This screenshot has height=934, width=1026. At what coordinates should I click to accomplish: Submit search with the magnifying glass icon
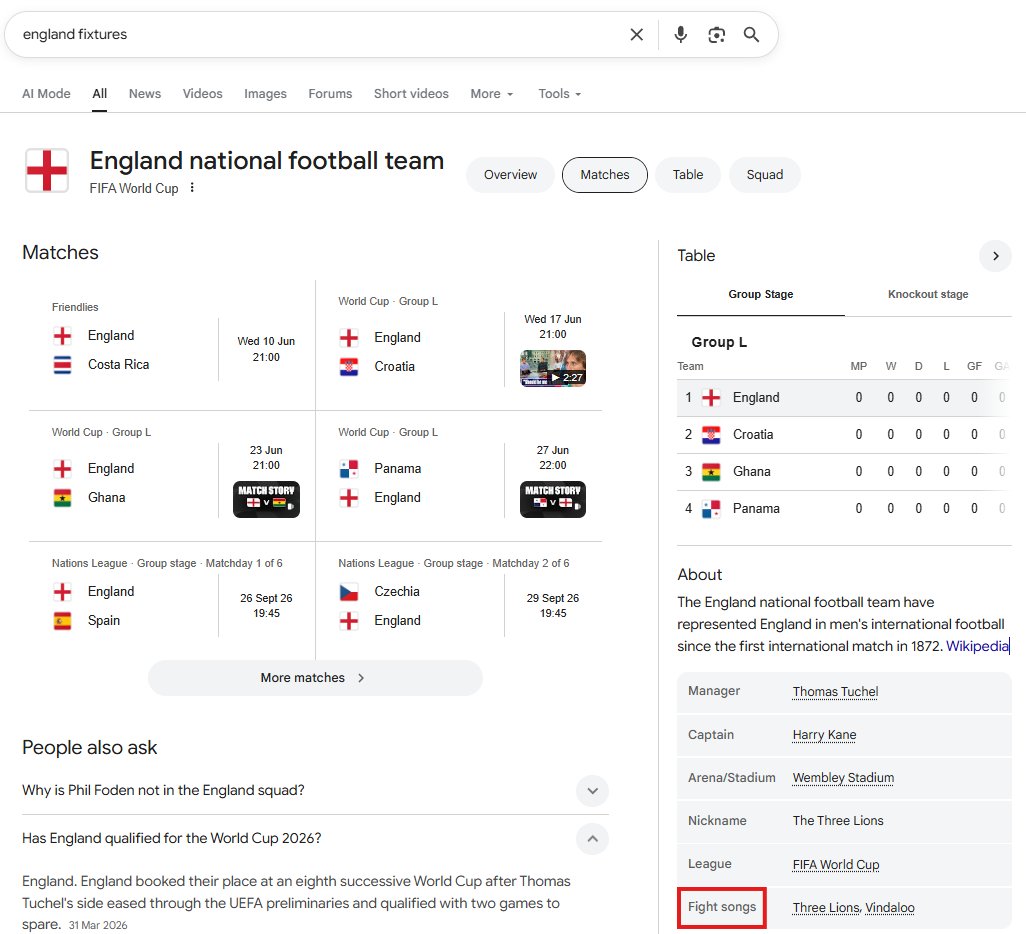(751, 34)
